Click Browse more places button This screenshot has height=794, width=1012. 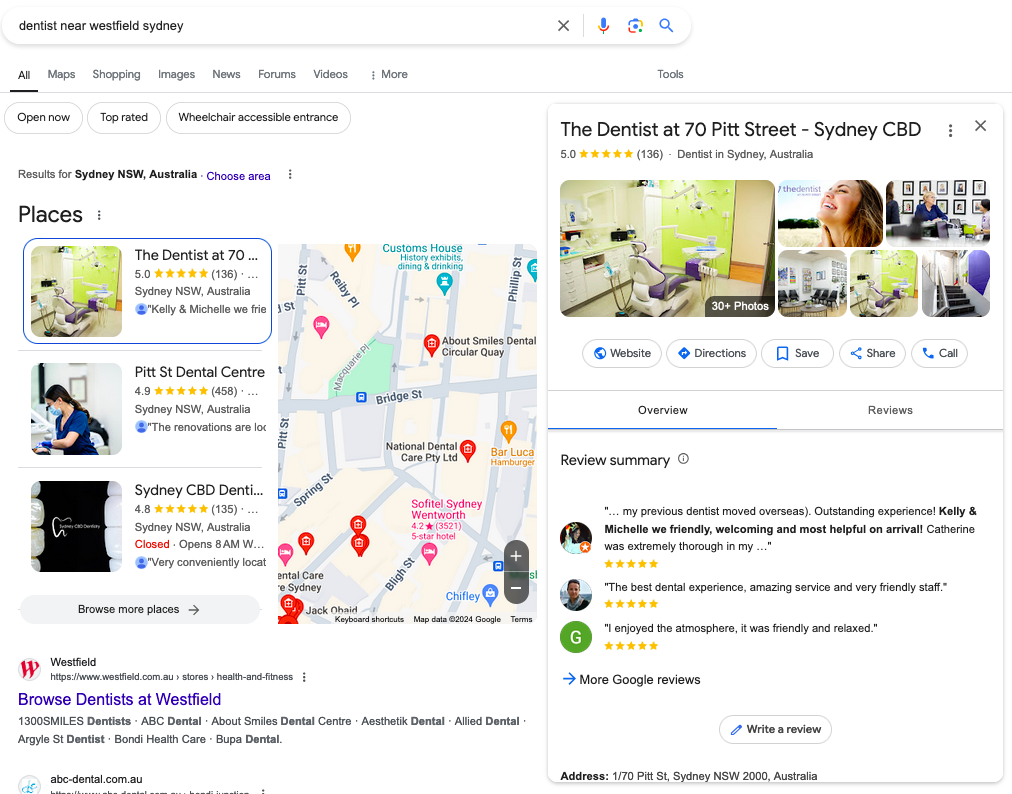pos(139,609)
